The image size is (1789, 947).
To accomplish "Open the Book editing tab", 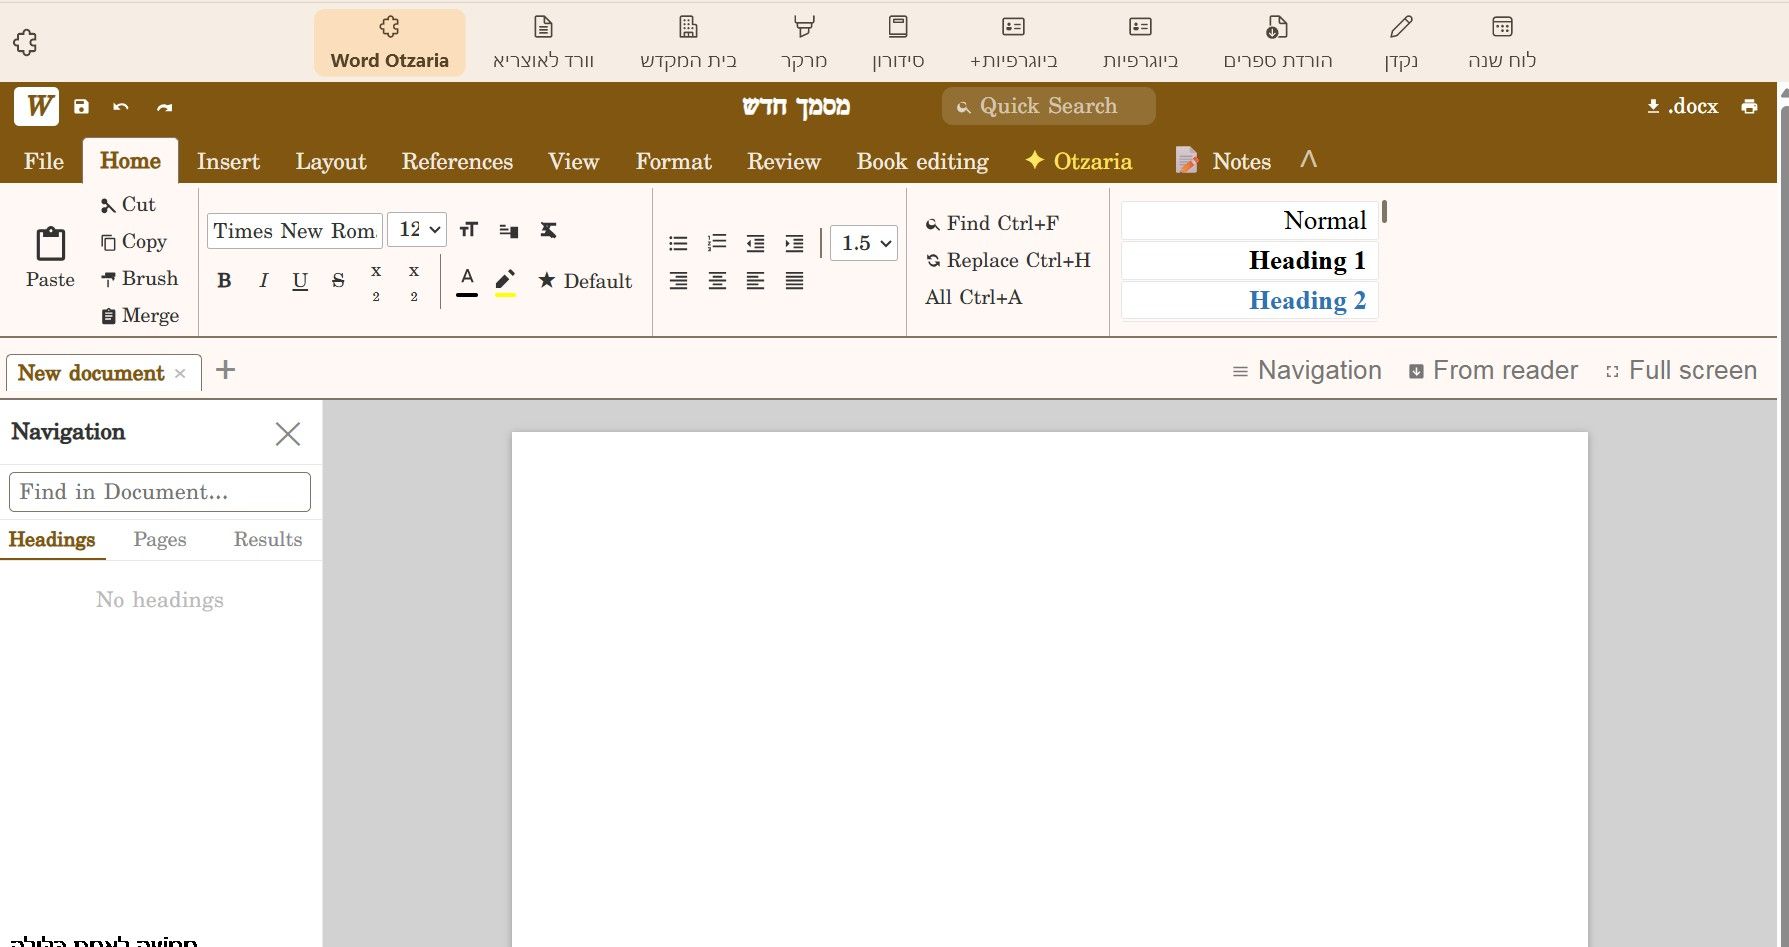I will pyautogui.click(x=922, y=161).
